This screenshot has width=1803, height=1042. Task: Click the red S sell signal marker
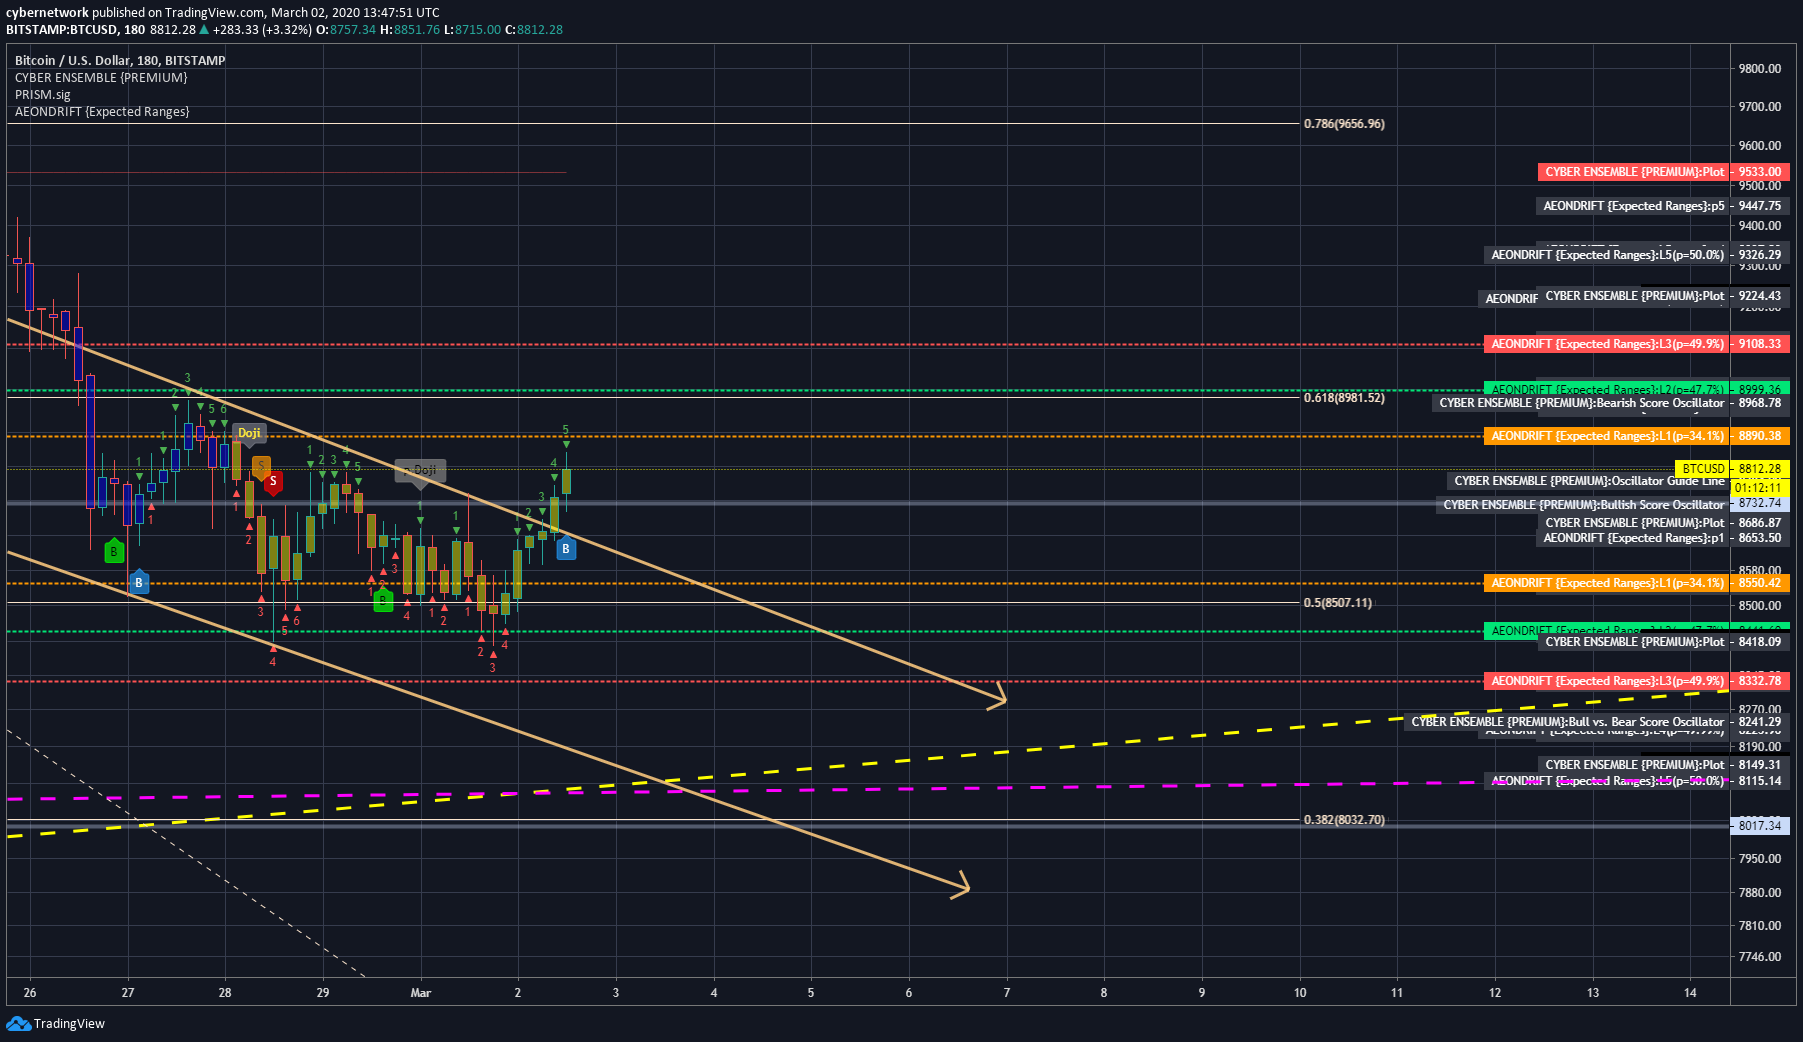272,482
